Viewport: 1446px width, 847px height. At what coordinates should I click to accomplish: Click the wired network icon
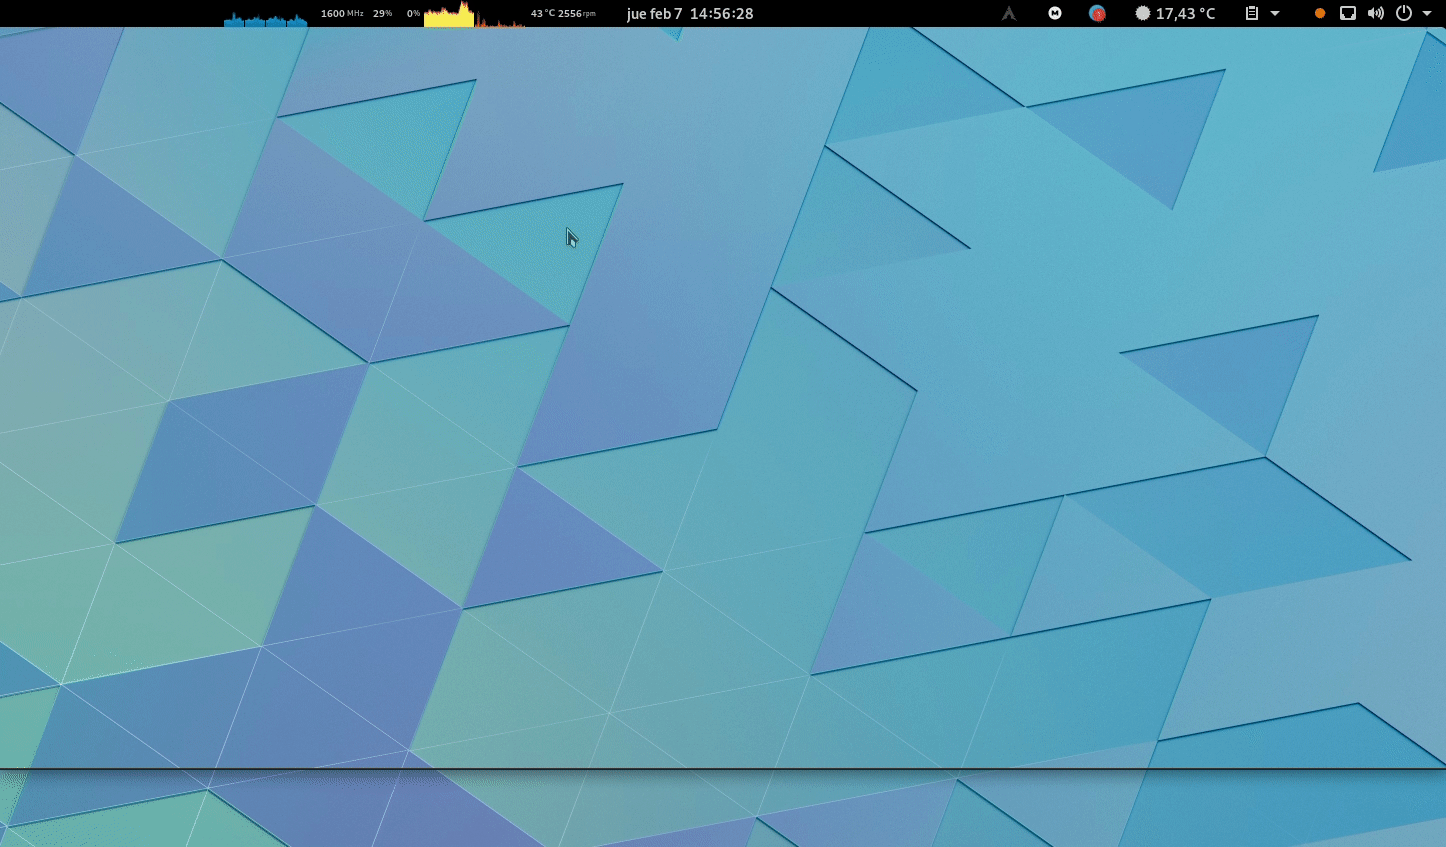pos(1348,14)
